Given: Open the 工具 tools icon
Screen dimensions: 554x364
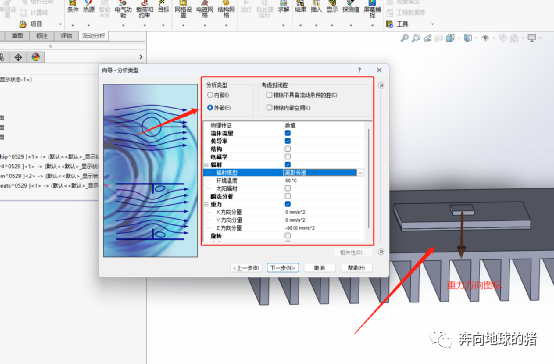Looking at the screenshot, I should tap(390, 24).
